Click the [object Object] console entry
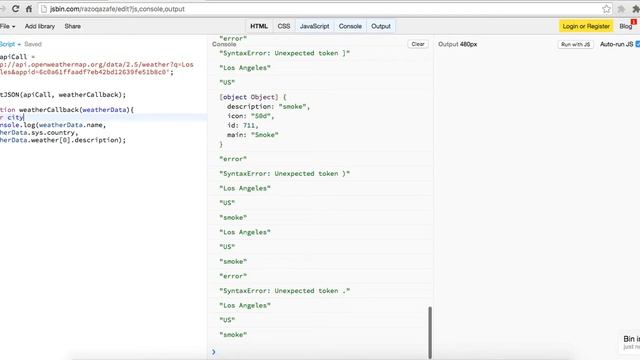Viewport: 640px width, 360px height. [253, 97]
